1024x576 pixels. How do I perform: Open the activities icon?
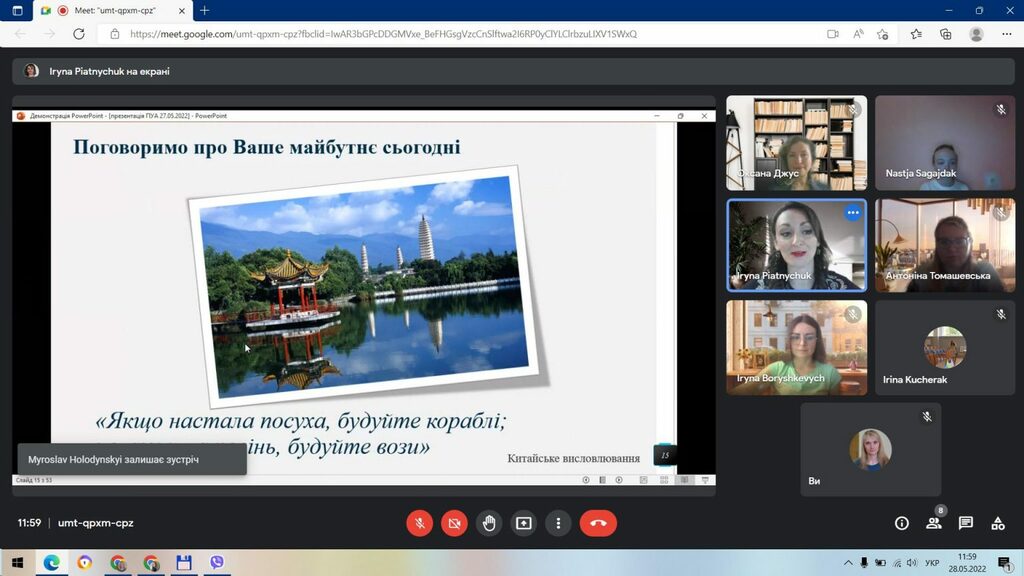pos(998,523)
